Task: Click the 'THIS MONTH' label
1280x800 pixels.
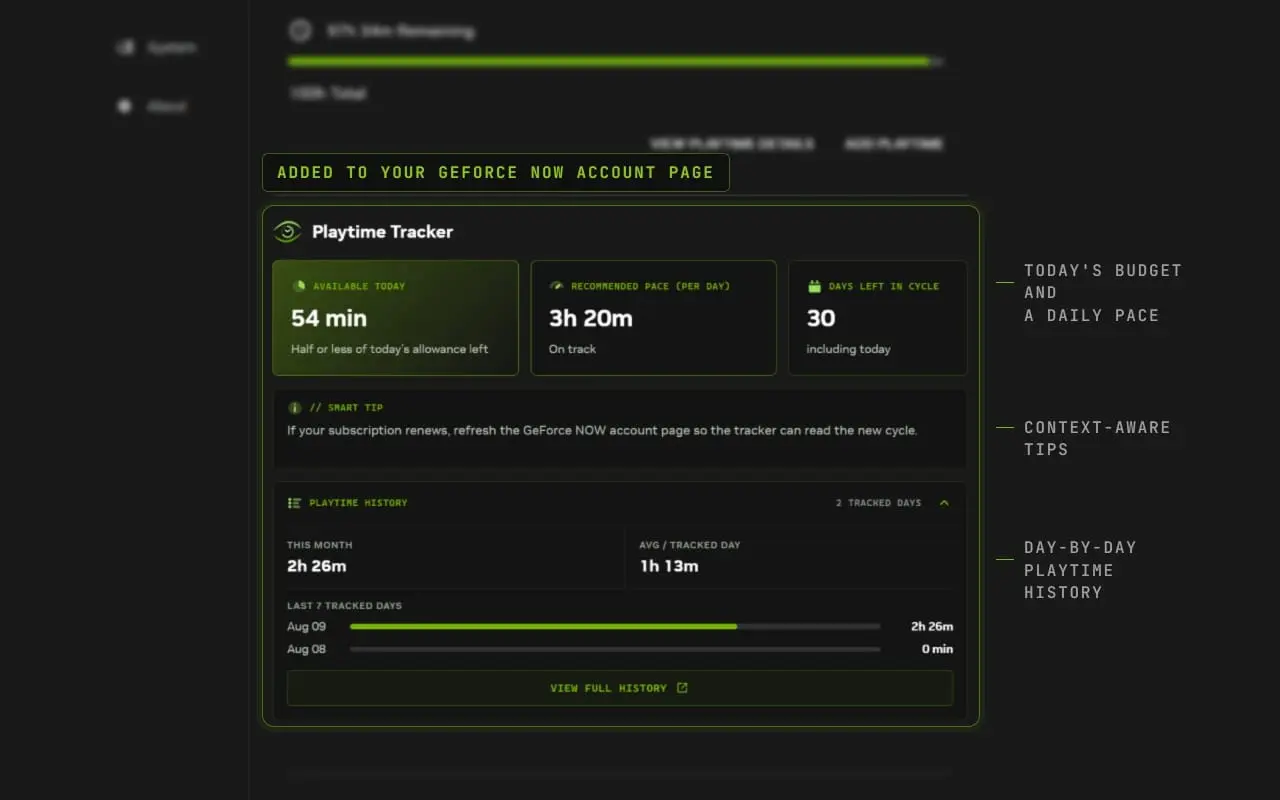Action: 320,545
